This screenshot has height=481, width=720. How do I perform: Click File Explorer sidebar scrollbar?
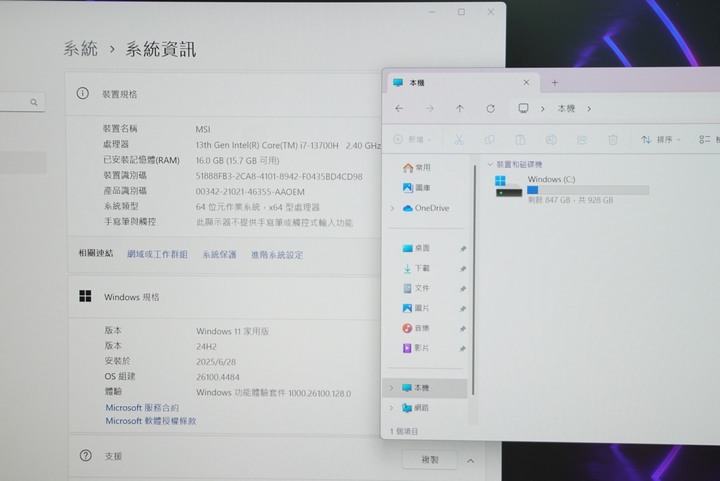pos(473,280)
